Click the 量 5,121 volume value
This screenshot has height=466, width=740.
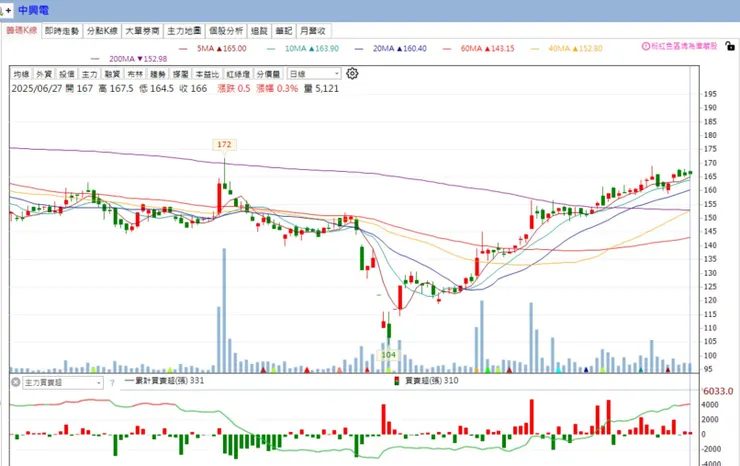(x=321, y=88)
